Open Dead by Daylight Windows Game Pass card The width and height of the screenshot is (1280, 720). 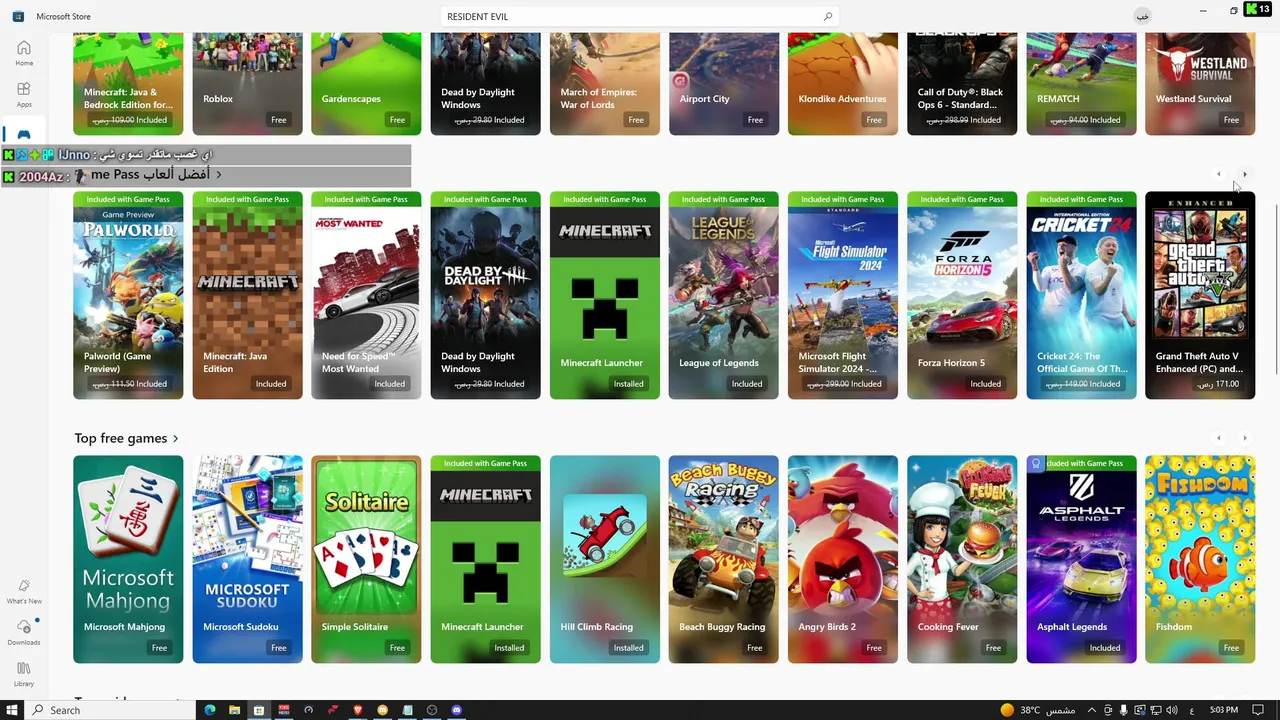[485, 295]
